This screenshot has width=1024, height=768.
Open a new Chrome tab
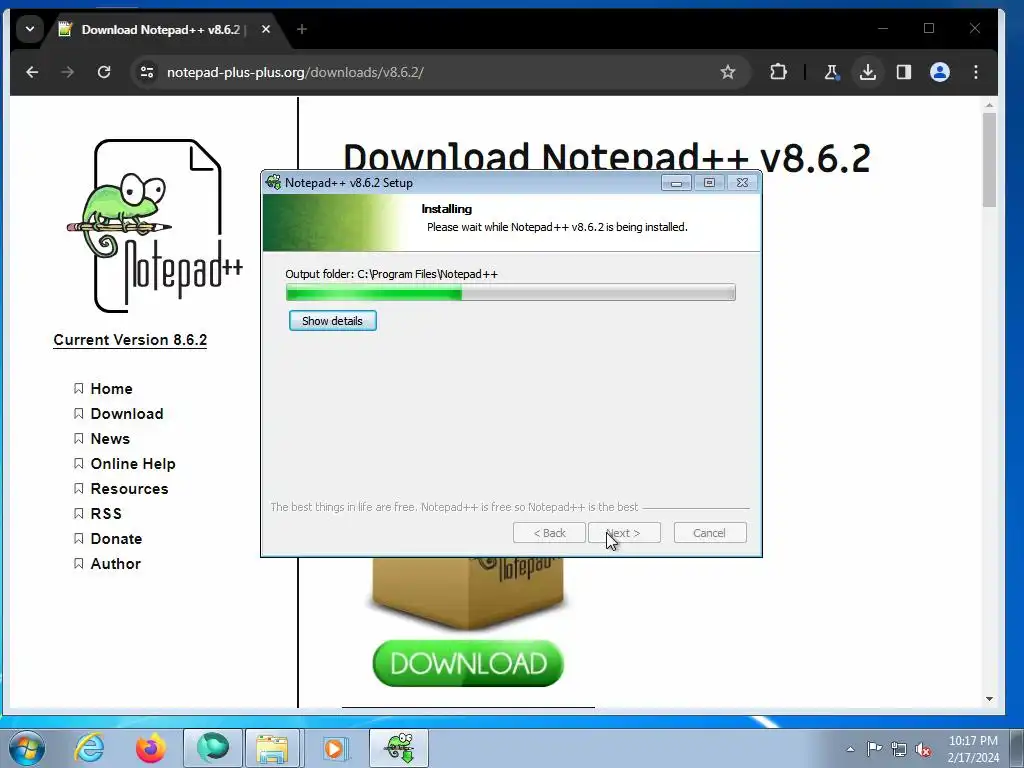pyautogui.click(x=302, y=29)
